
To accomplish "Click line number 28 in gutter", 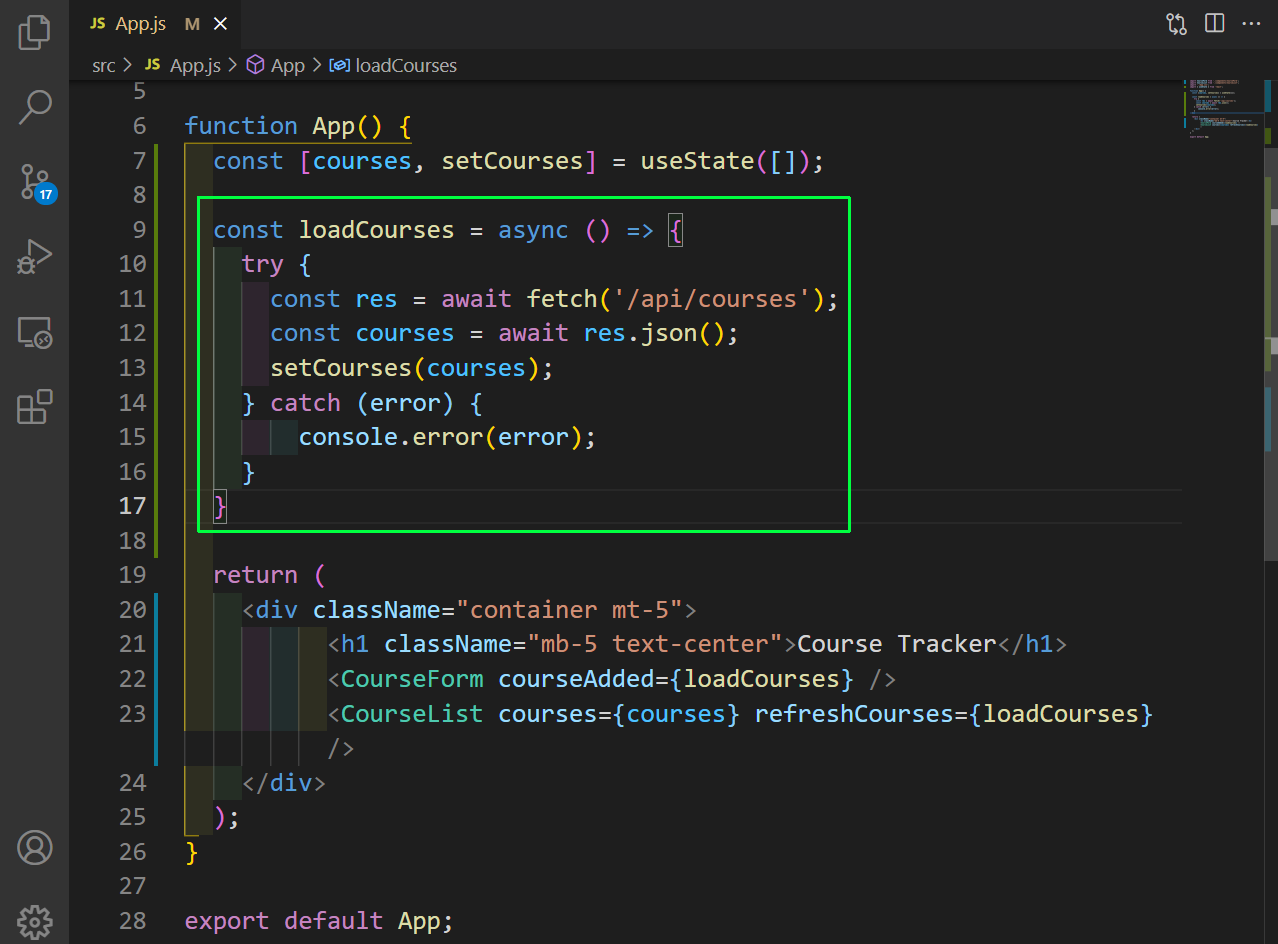I will [133, 921].
